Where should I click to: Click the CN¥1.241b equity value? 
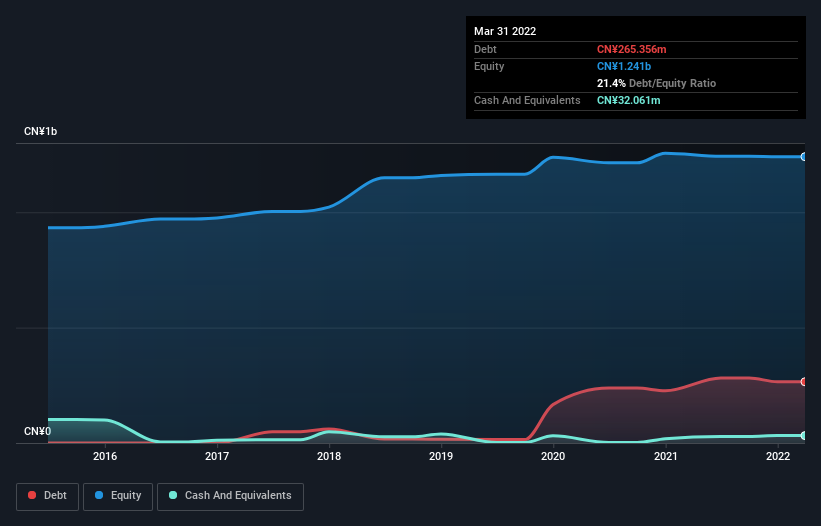[624, 66]
